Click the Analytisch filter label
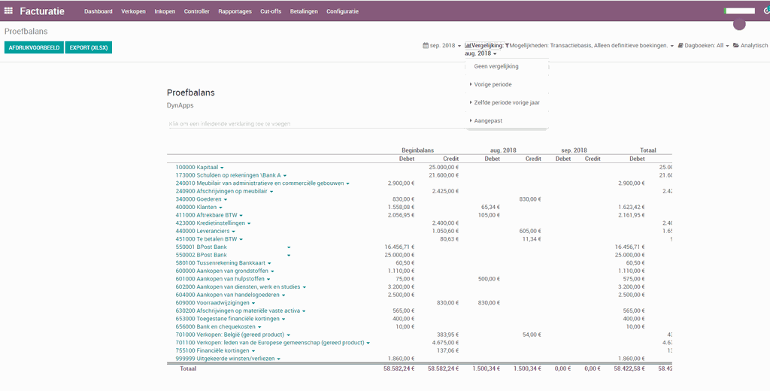Screen dimensions: 770x391 point(754,46)
